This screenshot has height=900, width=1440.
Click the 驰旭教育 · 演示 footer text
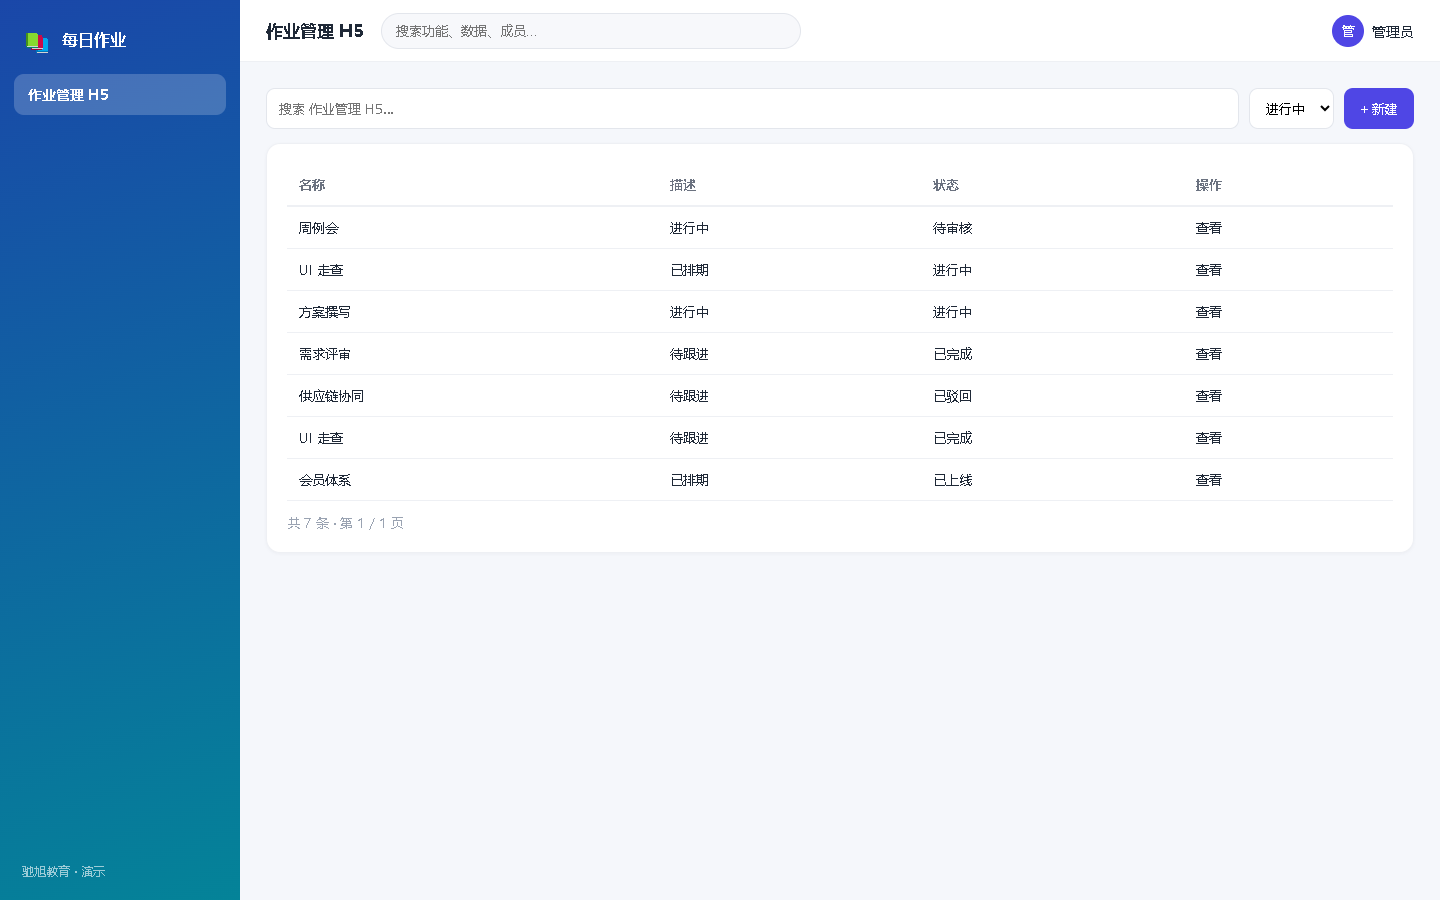[x=64, y=872]
